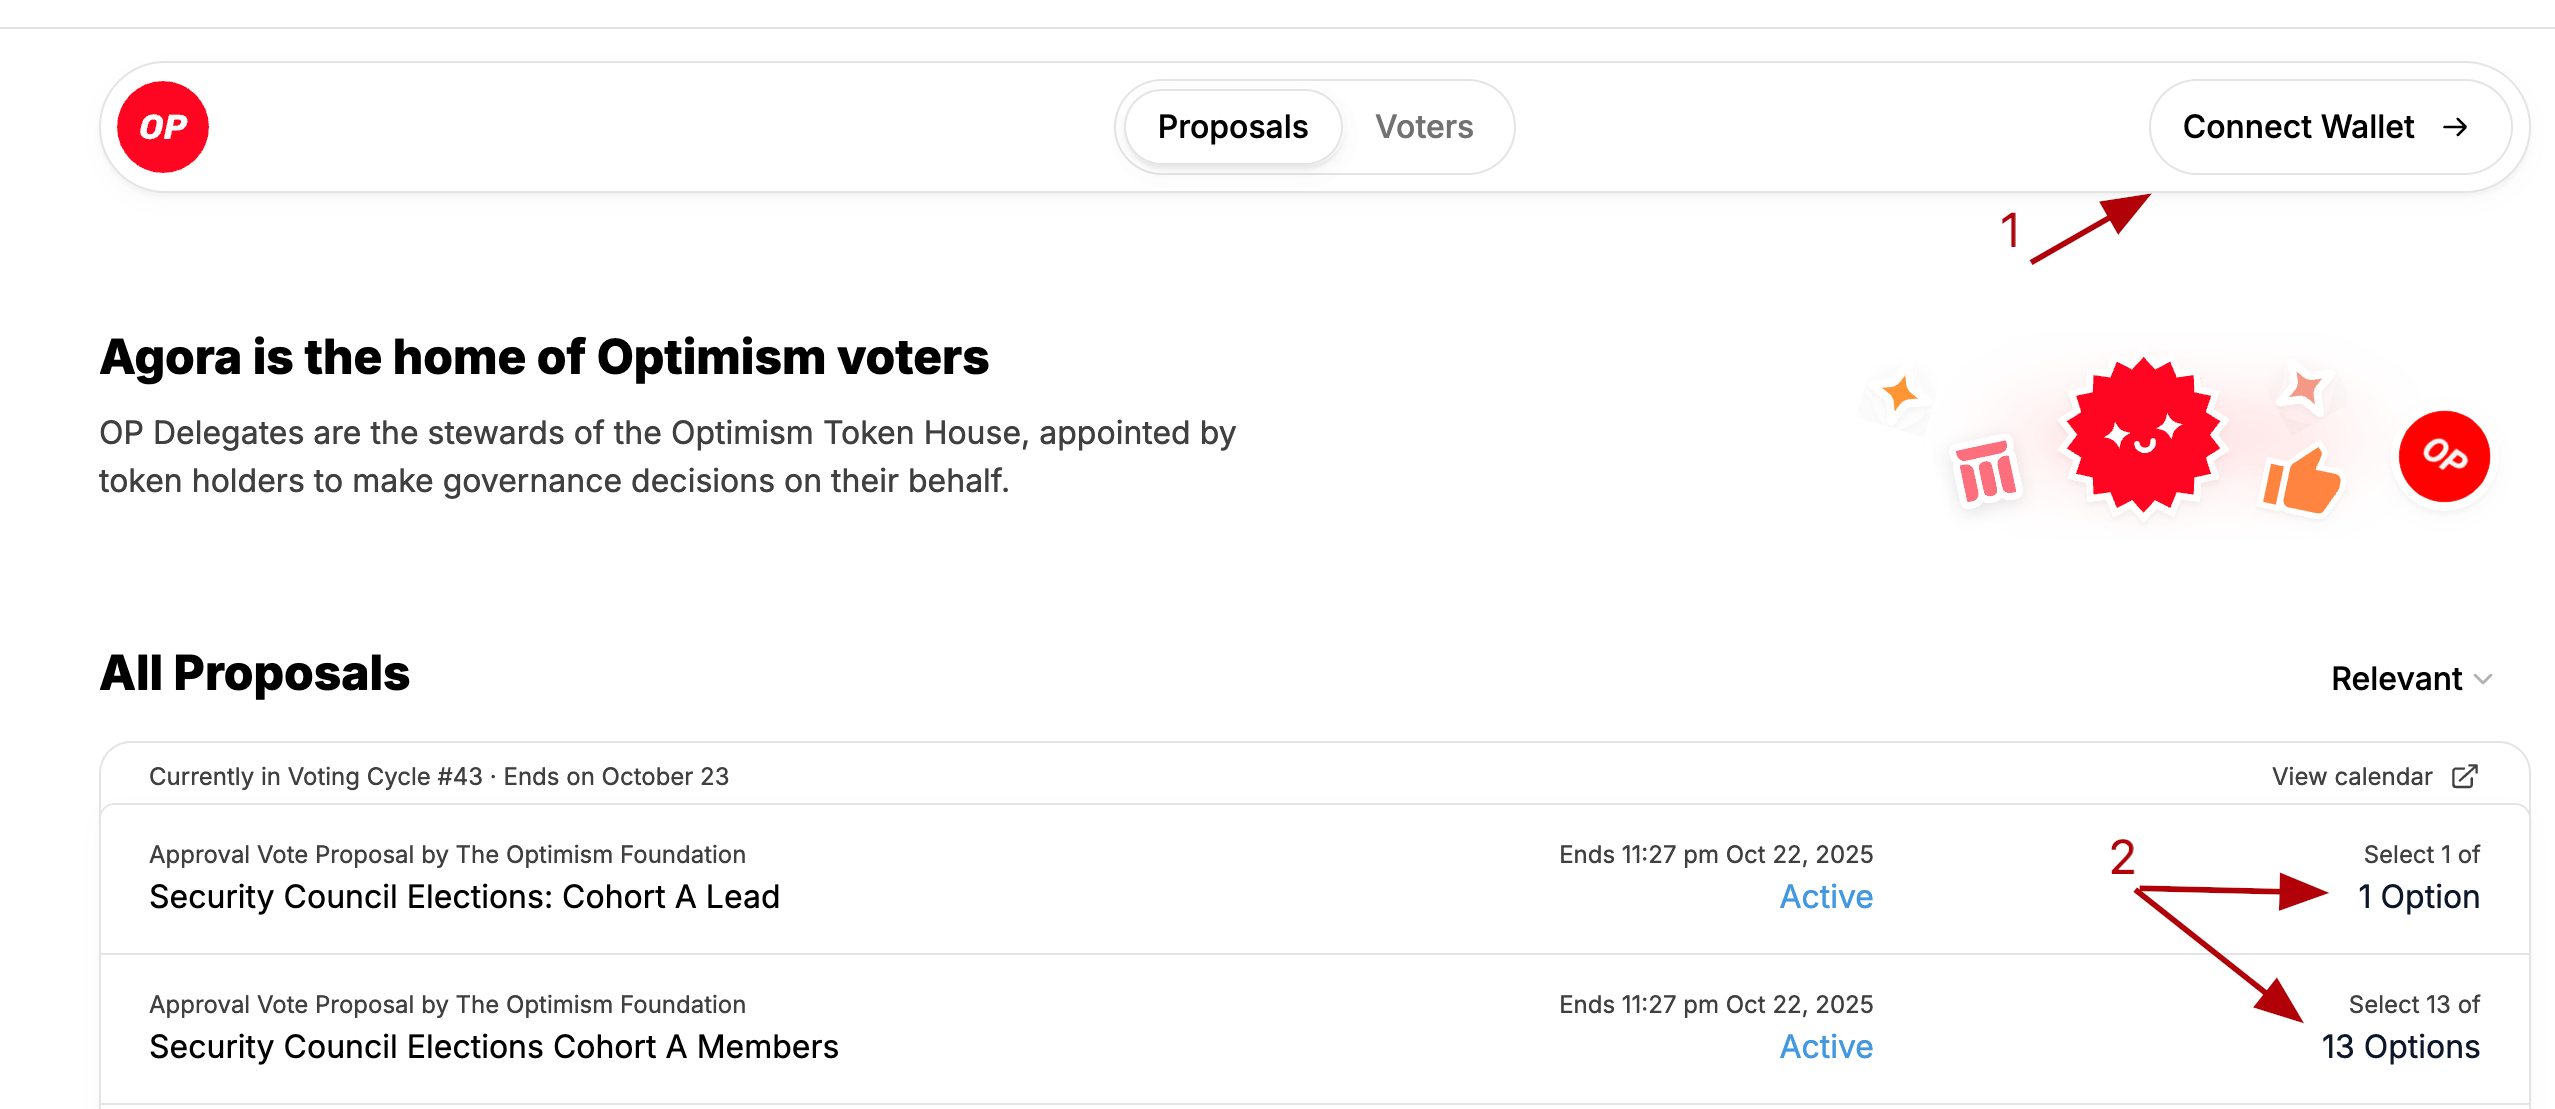Open Security Council Elections Cohort A Members proposal
This screenshot has width=2555, height=1109.
(x=494, y=1046)
